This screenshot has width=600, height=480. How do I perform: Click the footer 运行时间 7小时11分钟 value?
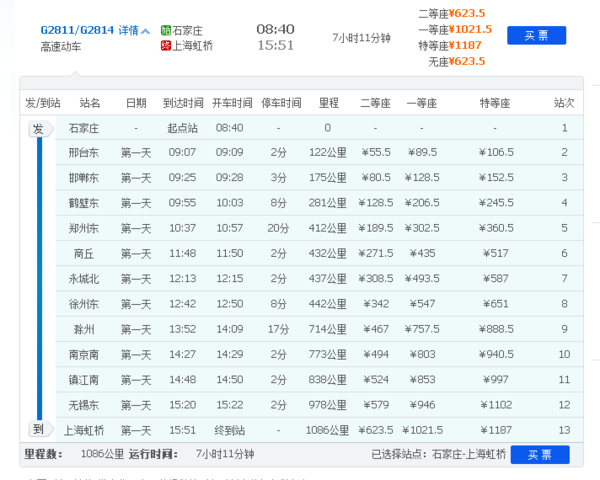(225, 454)
